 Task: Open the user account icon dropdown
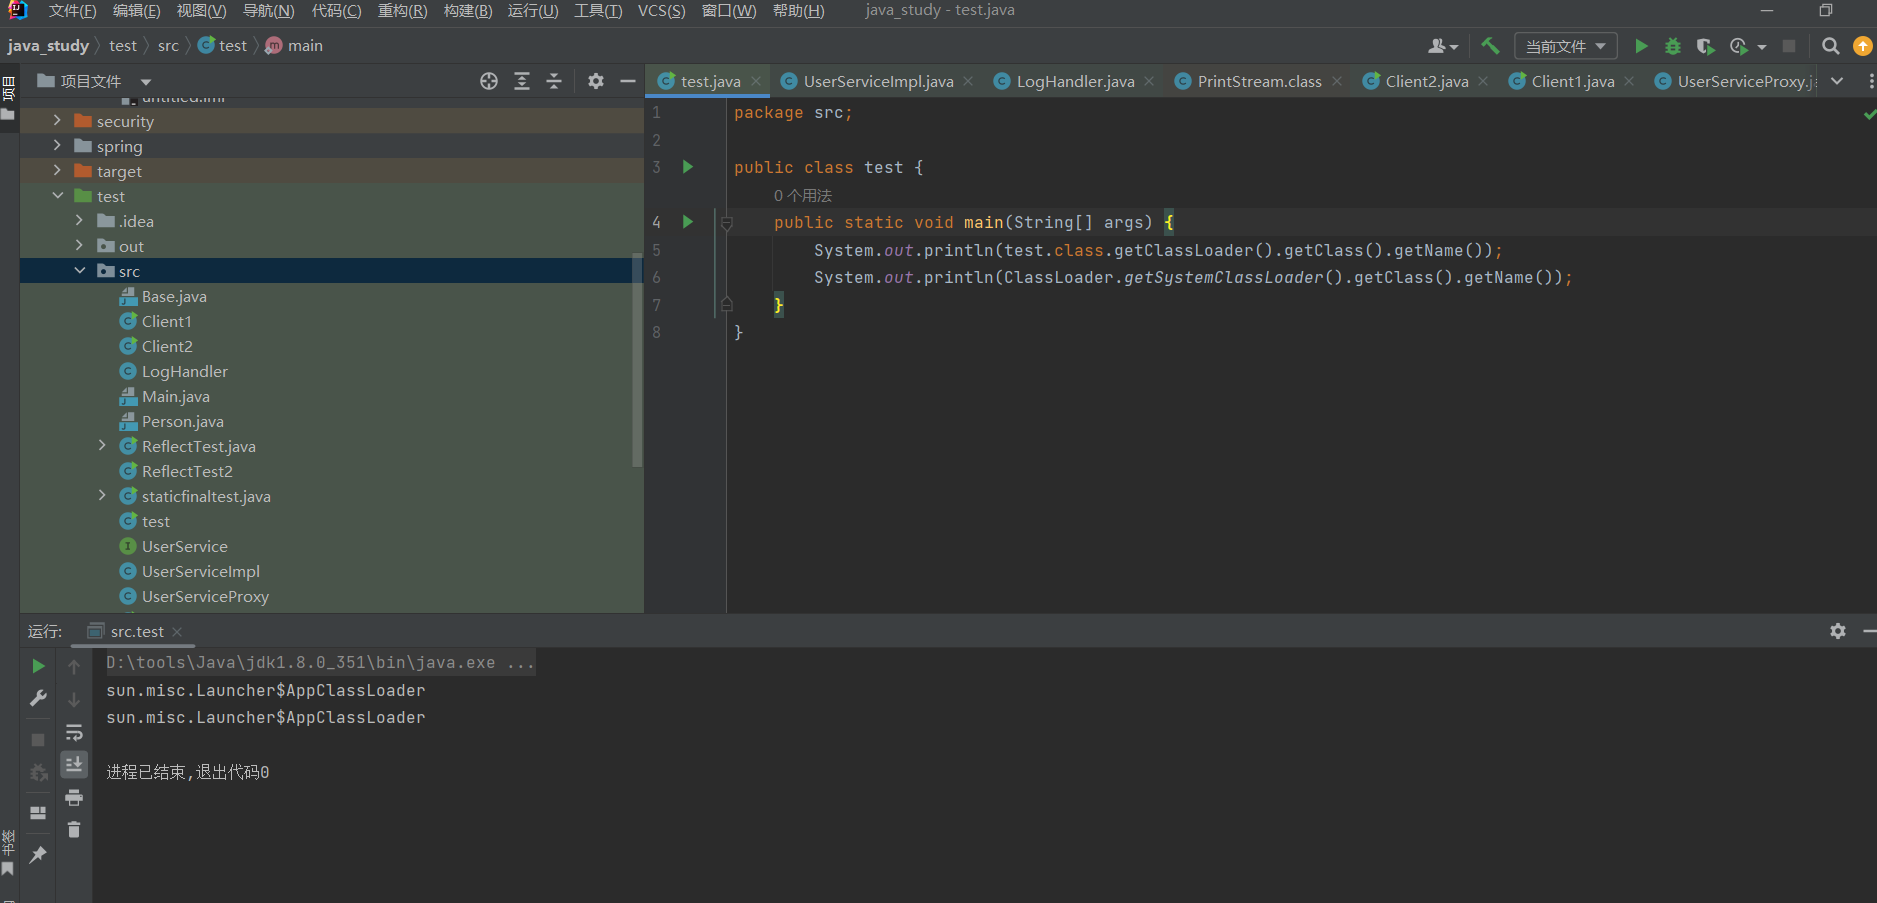click(x=1443, y=46)
